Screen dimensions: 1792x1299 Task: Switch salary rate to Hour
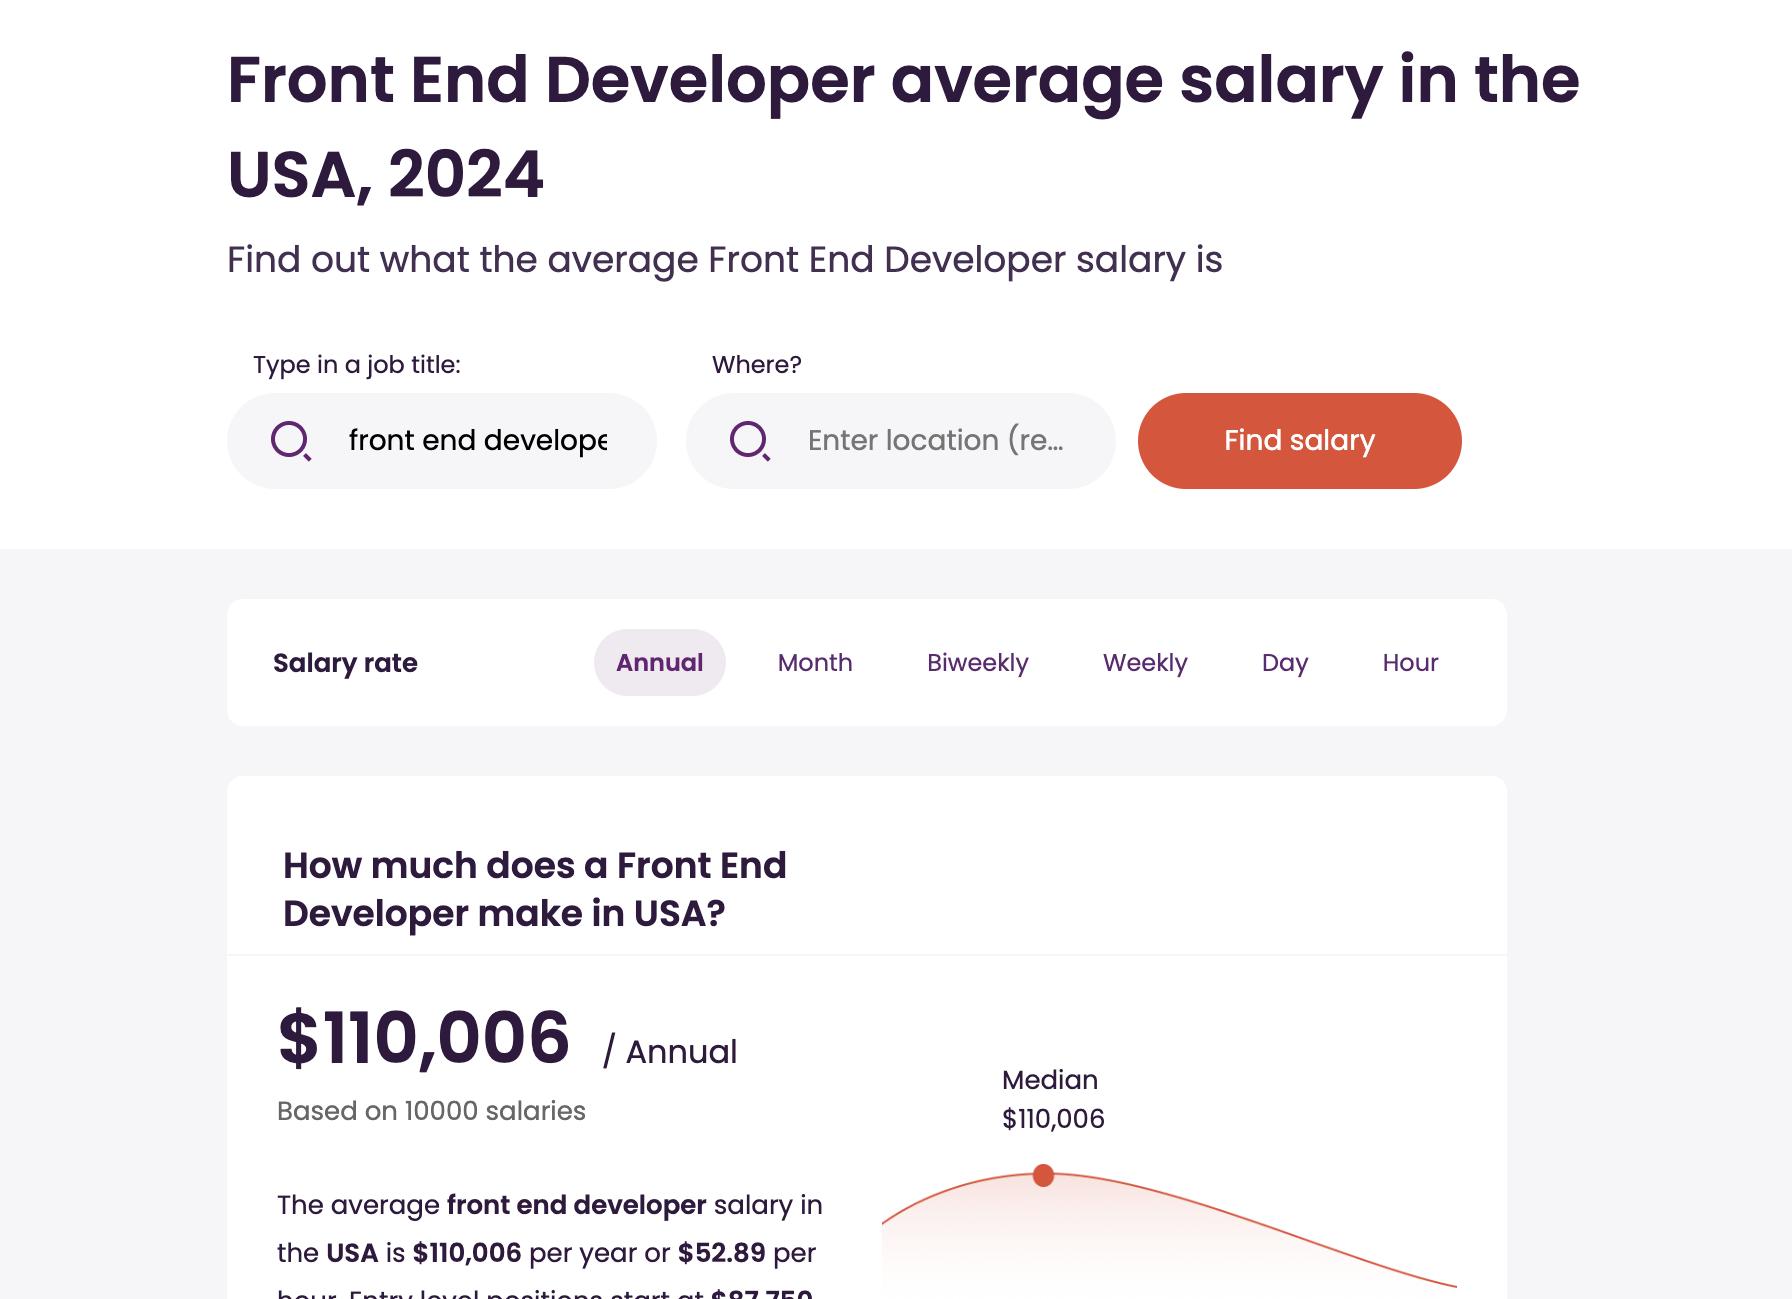point(1409,662)
